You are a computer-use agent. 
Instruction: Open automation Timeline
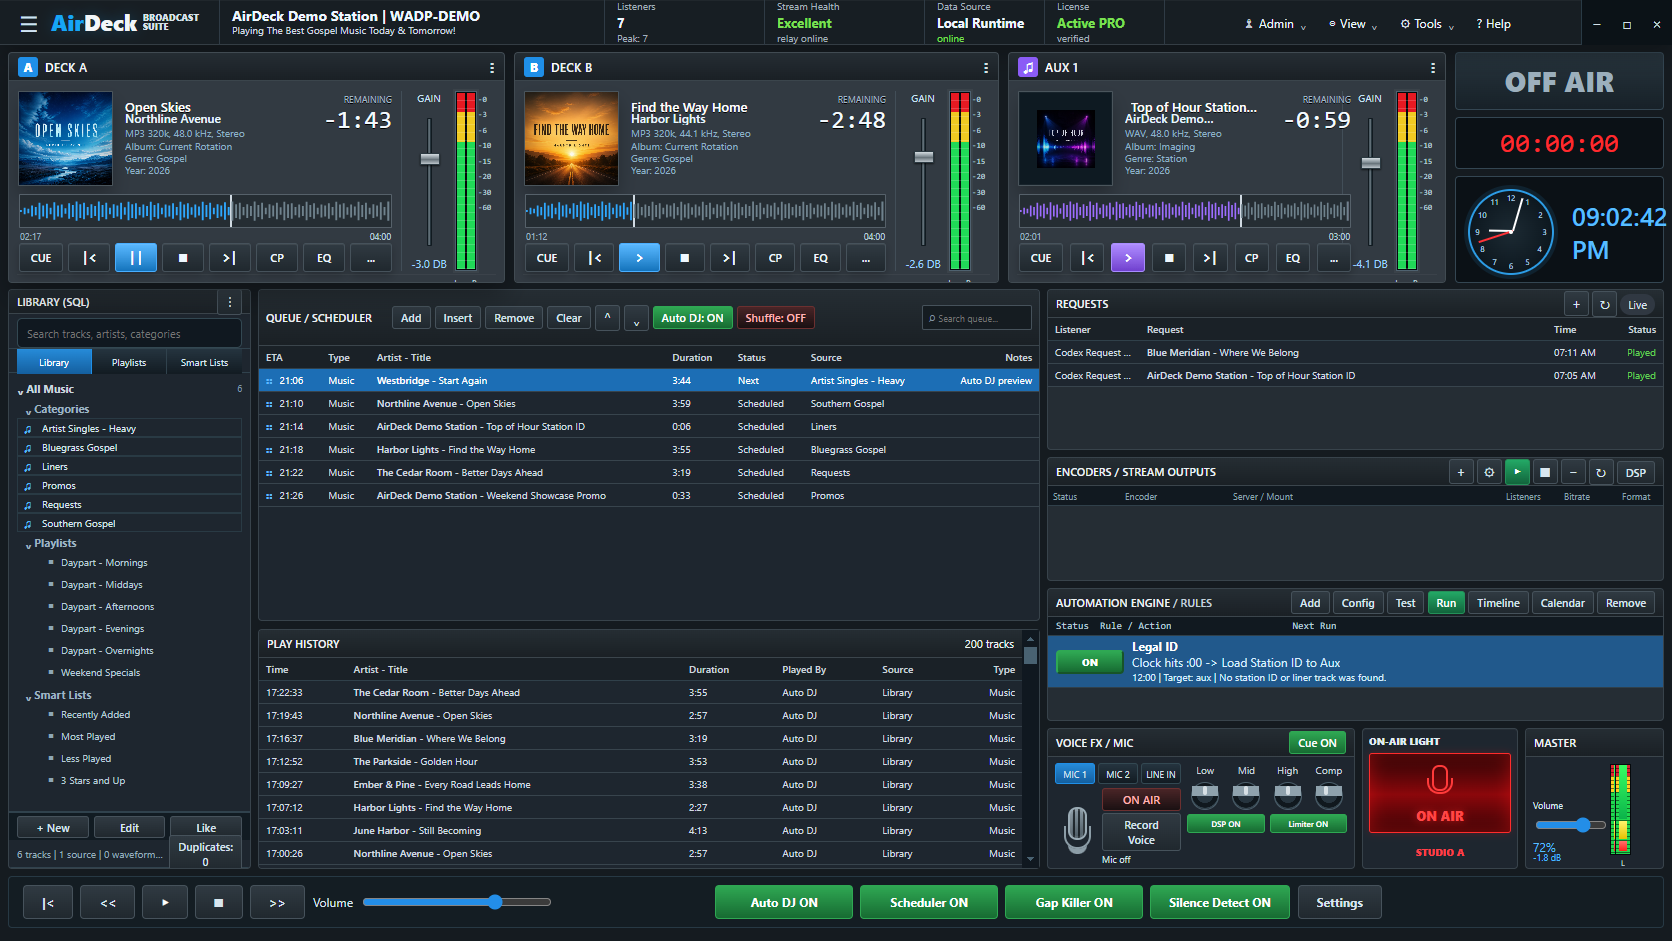(x=1498, y=603)
